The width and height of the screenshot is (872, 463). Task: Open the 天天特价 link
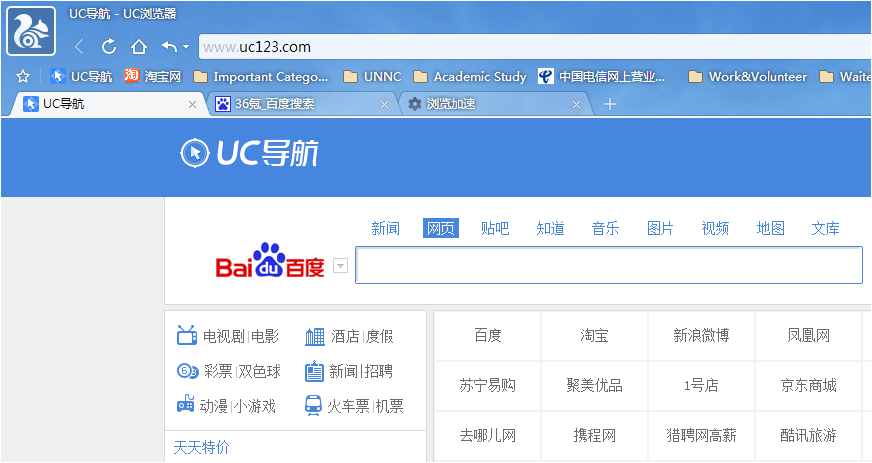201,447
